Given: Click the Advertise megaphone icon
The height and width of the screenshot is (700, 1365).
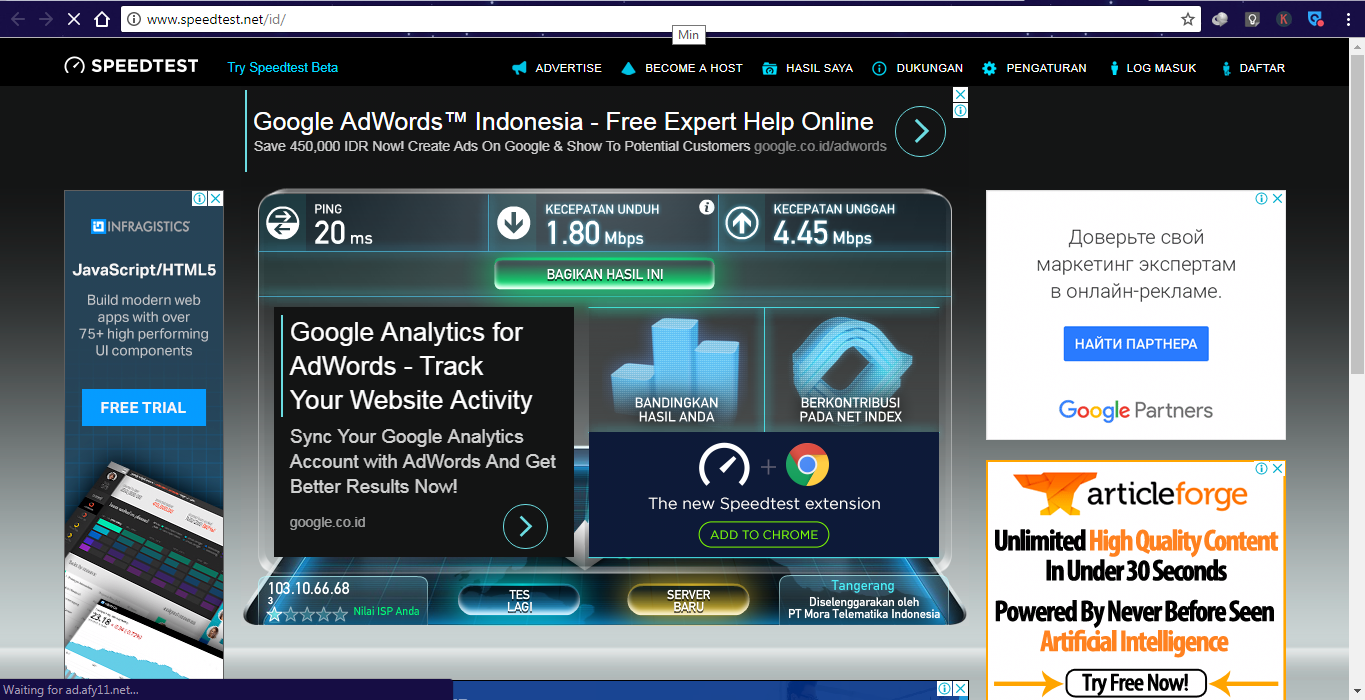Looking at the screenshot, I should pyautogui.click(x=519, y=68).
